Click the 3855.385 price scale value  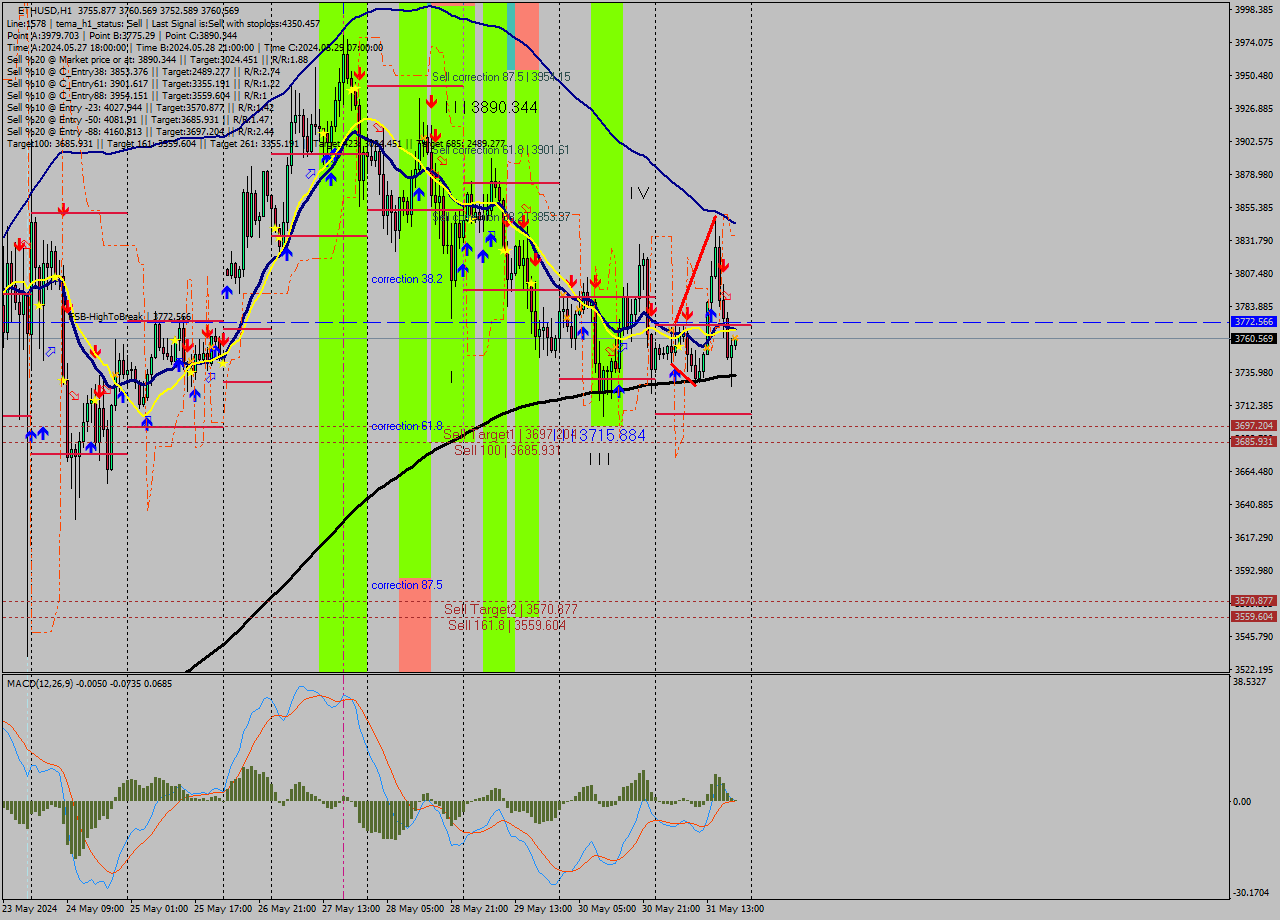pyautogui.click(x=1253, y=208)
